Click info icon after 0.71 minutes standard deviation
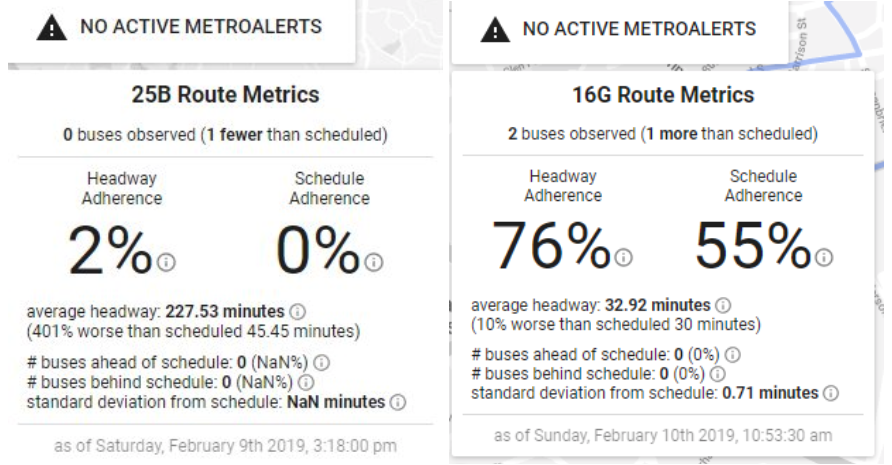This screenshot has height=465, width=892. [x=831, y=393]
